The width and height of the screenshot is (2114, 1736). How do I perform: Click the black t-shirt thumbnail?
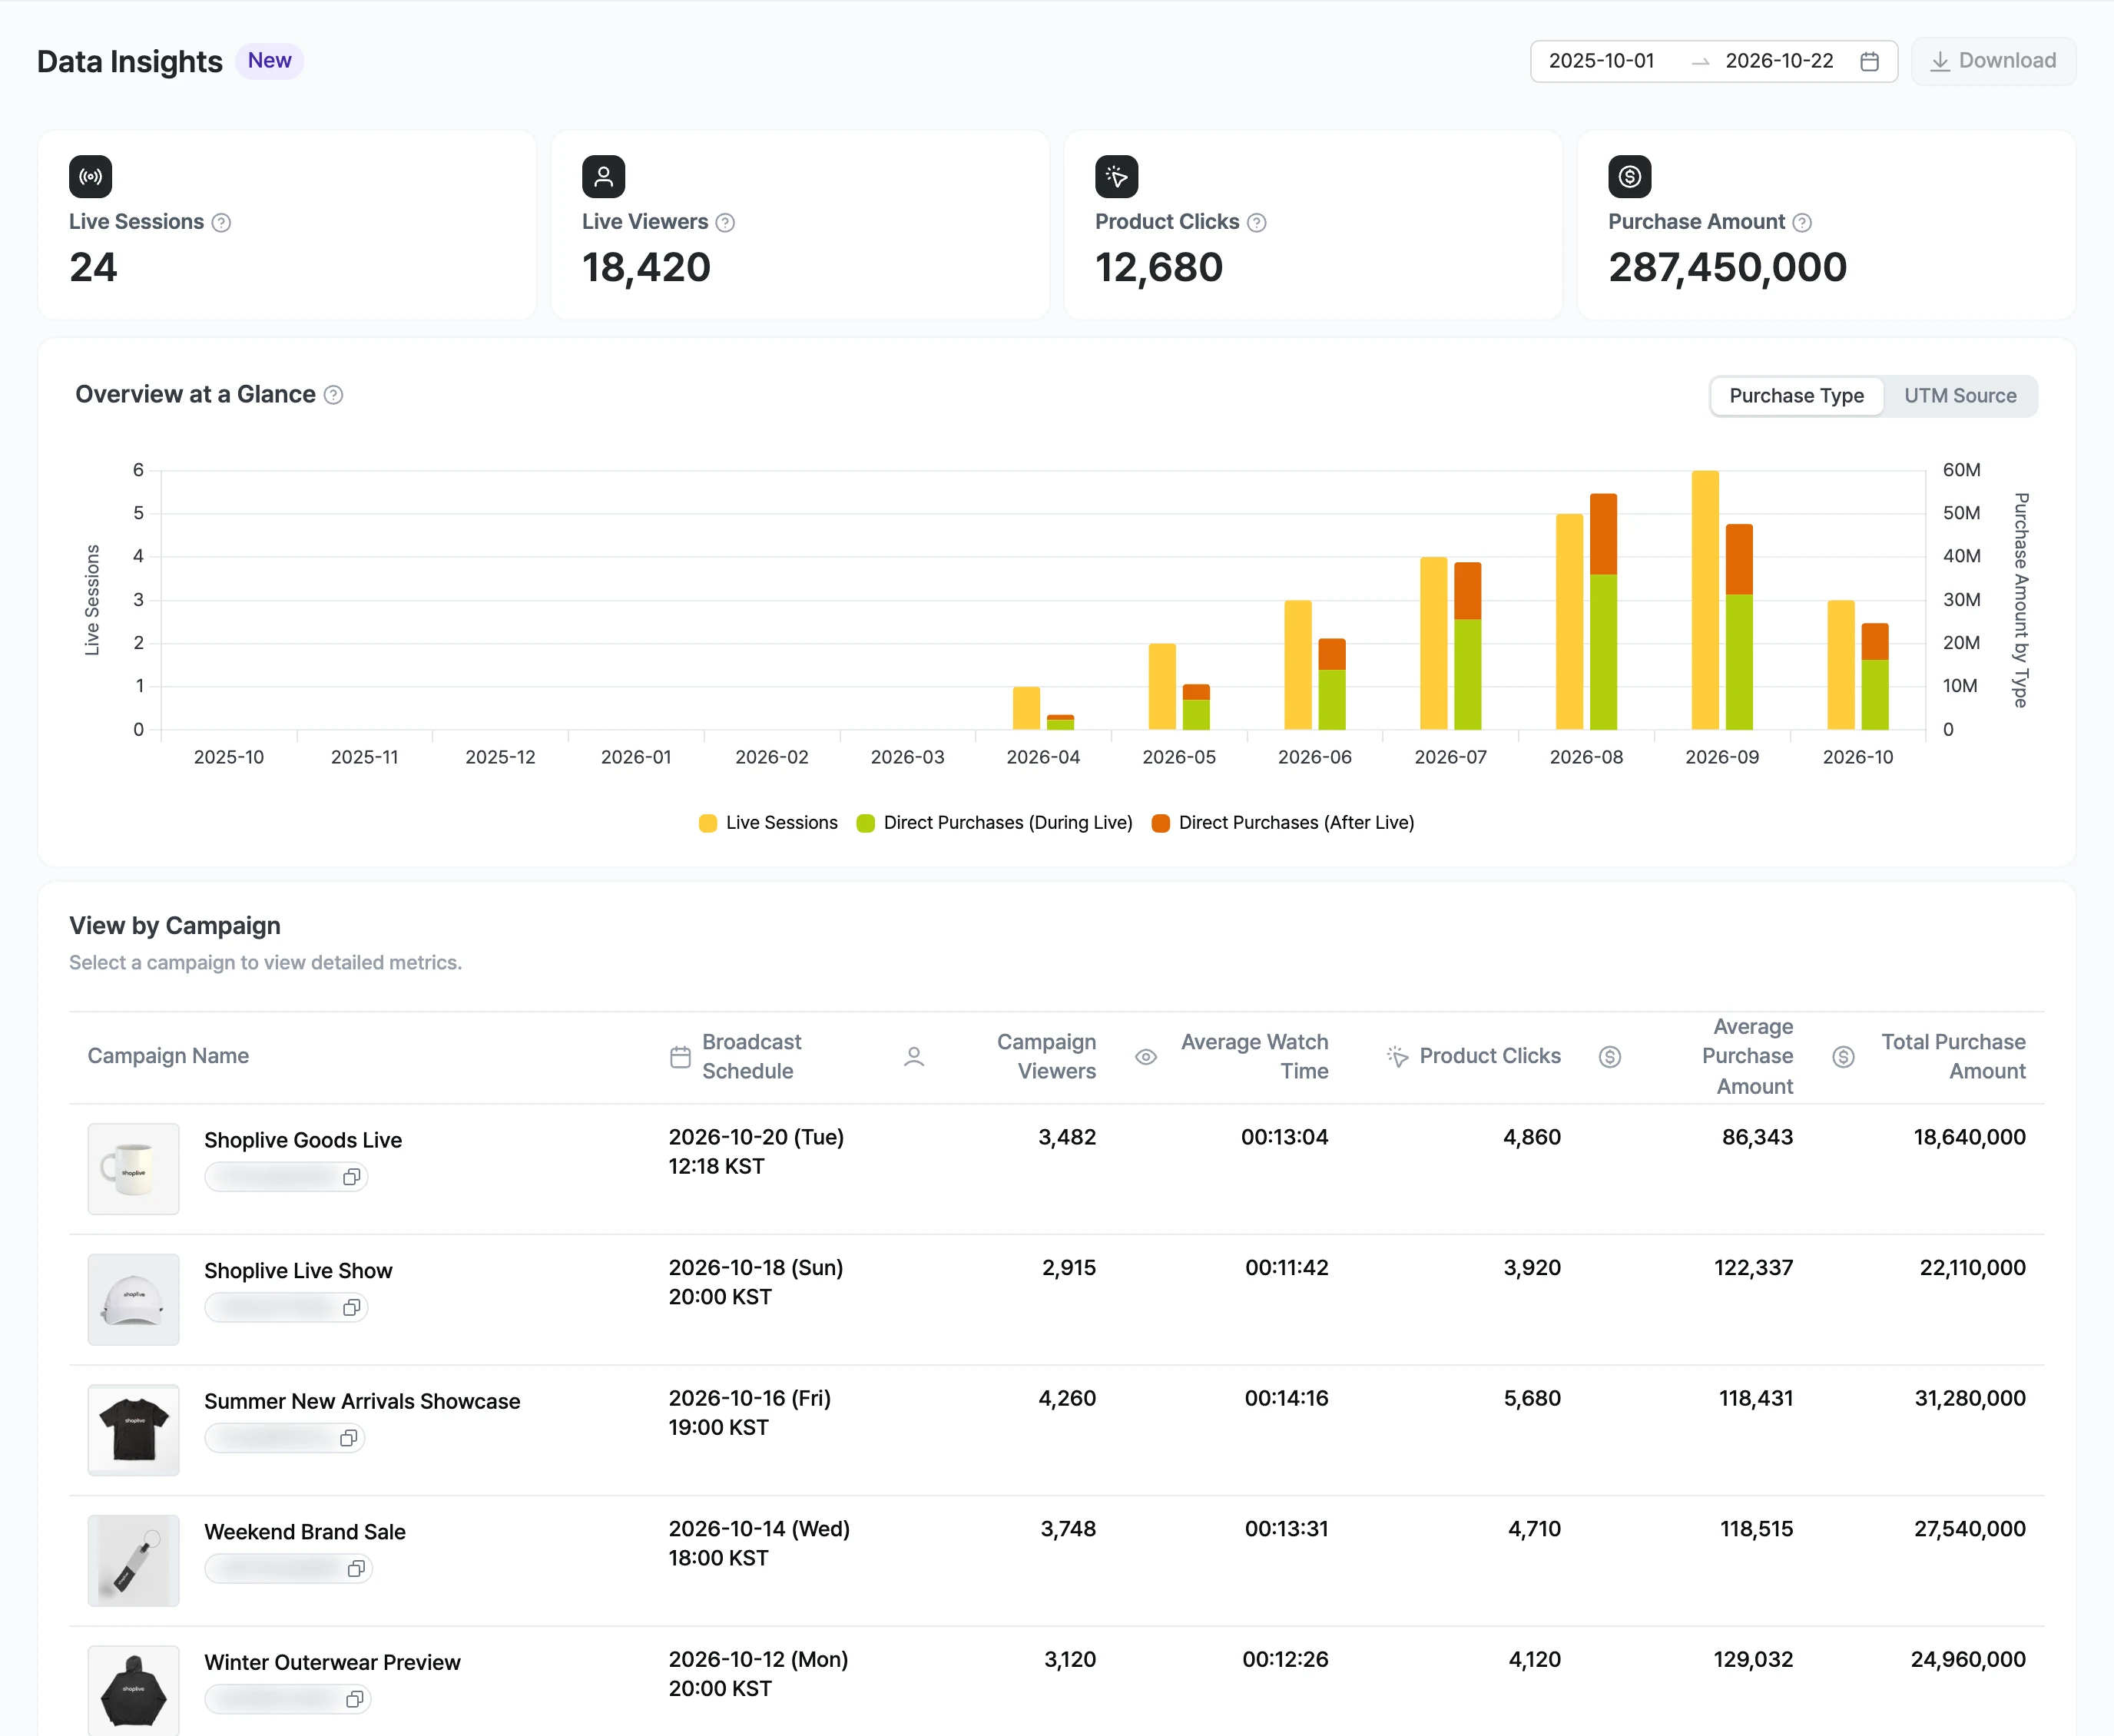point(133,1430)
